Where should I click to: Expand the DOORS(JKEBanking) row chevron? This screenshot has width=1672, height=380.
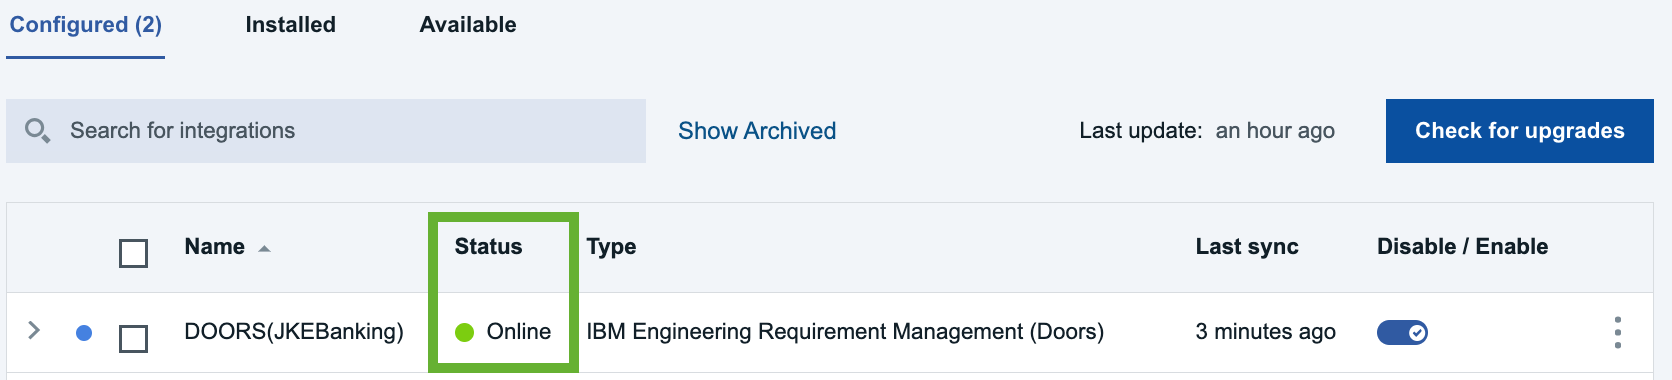34,330
